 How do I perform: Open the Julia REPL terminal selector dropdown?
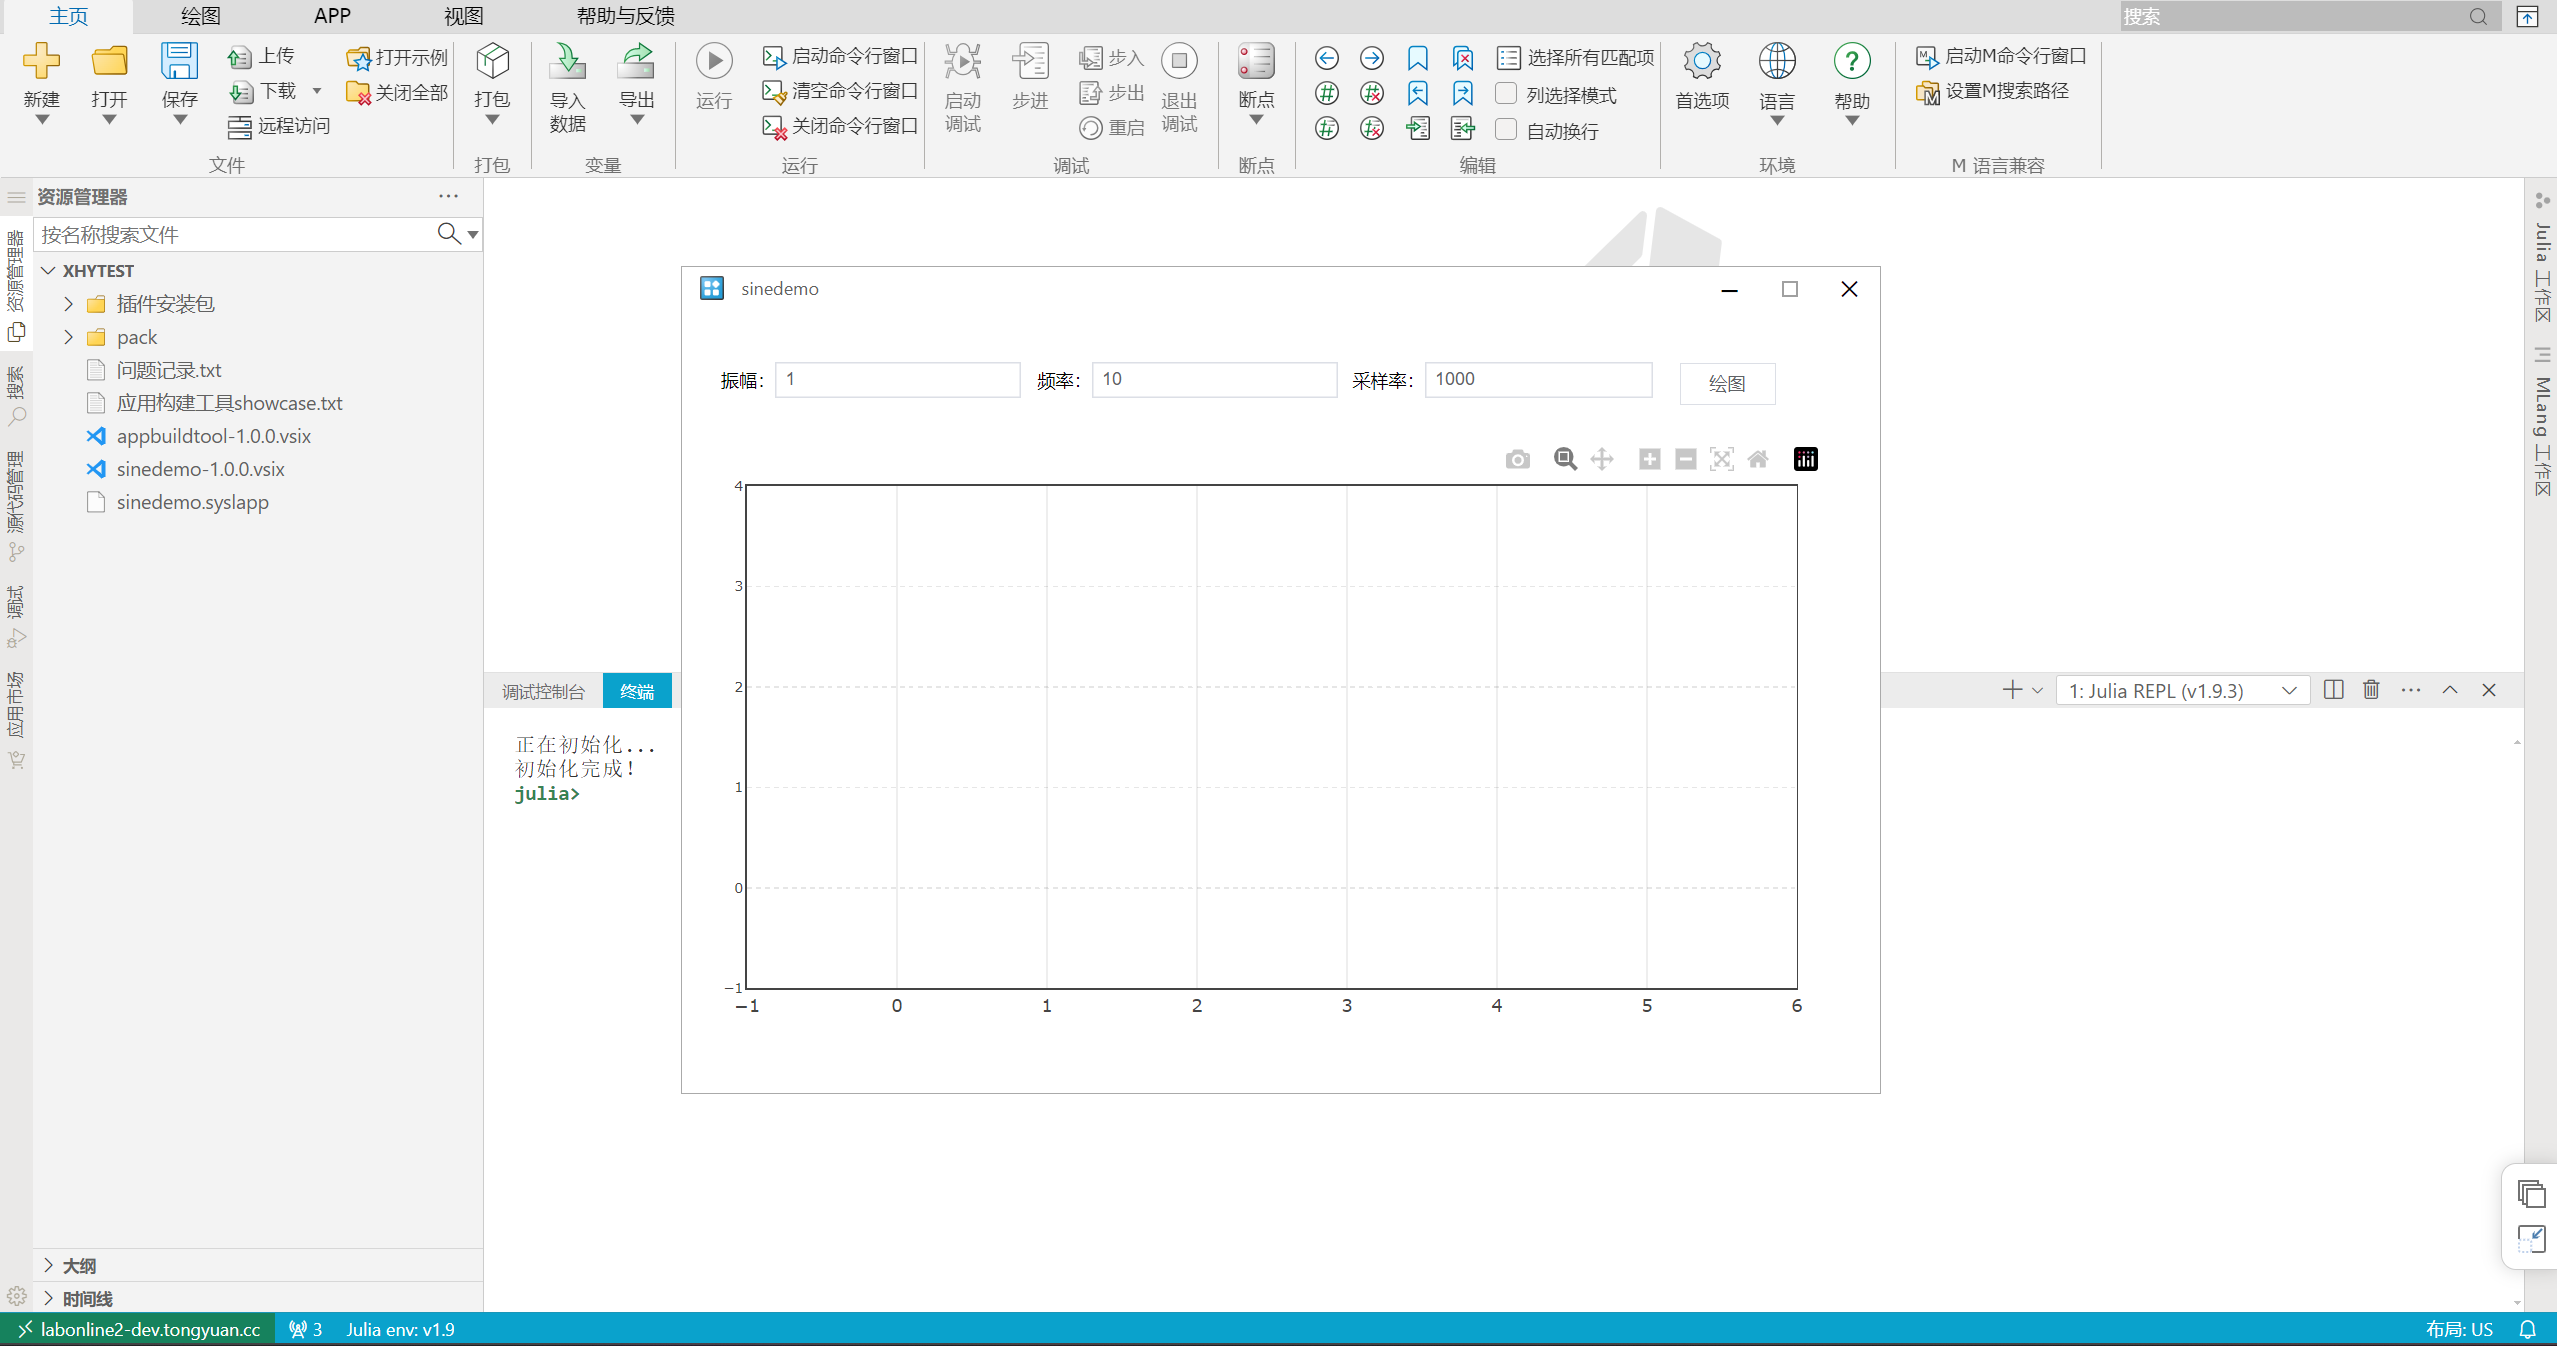(x=2182, y=691)
